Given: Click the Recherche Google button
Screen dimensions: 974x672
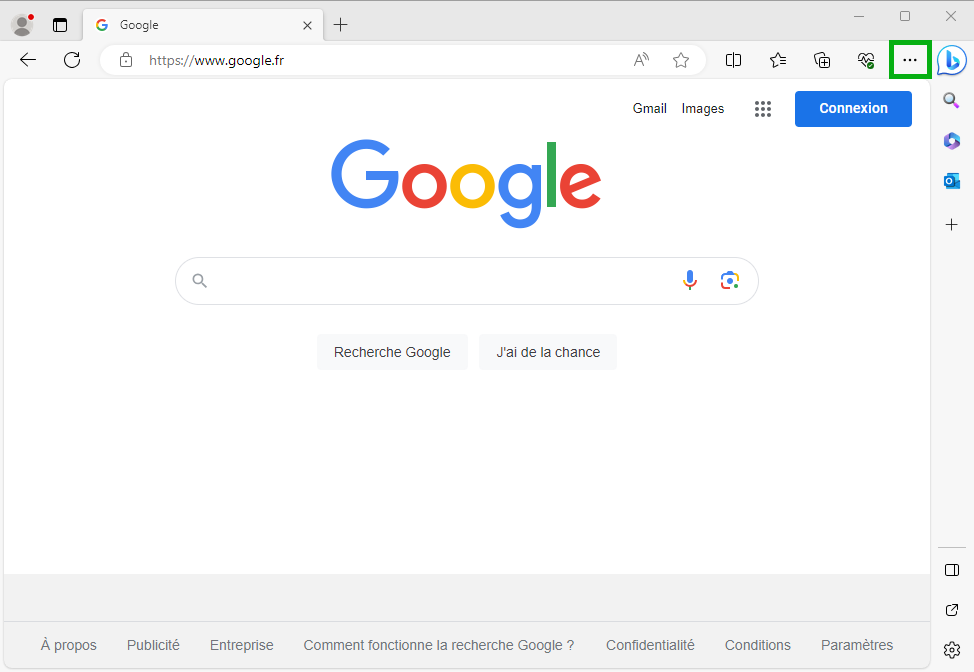Looking at the screenshot, I should (392, 352).
